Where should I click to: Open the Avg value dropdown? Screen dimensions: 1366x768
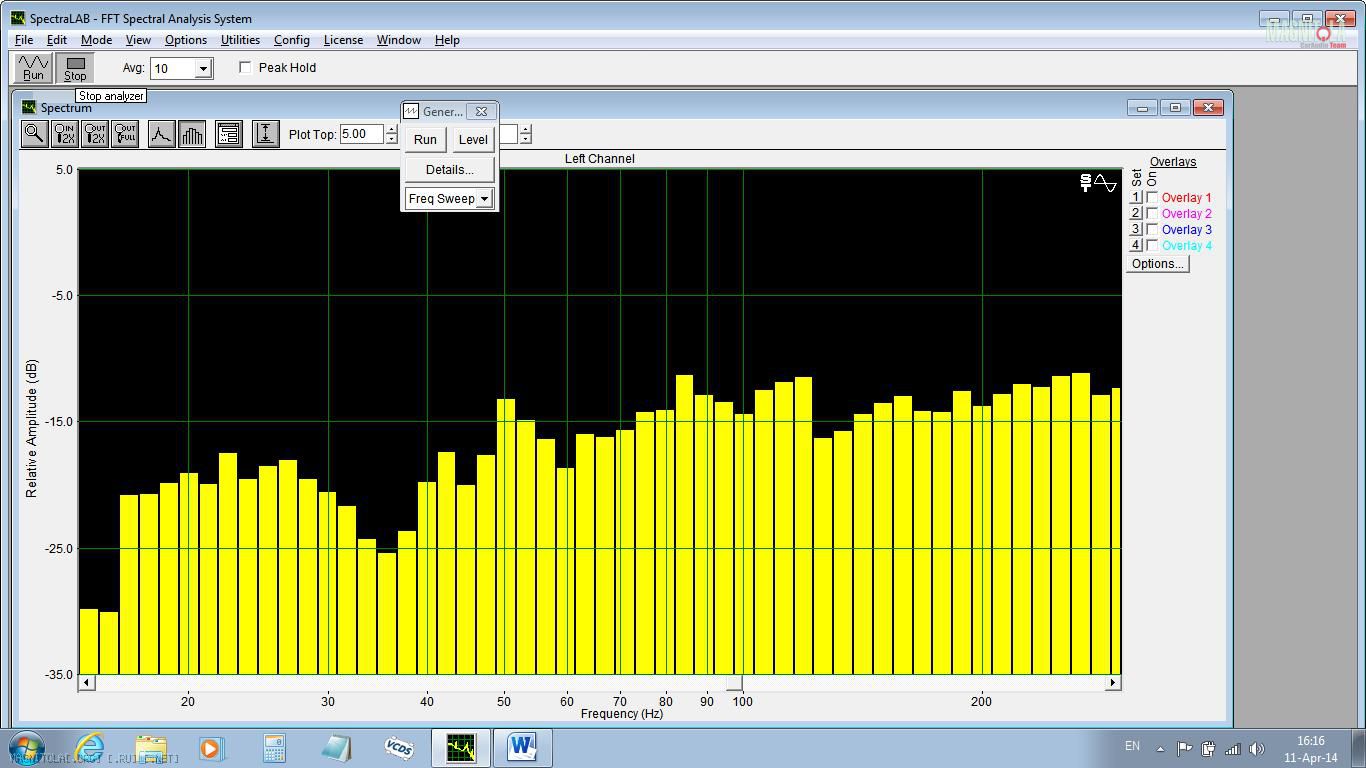point(203,68)
